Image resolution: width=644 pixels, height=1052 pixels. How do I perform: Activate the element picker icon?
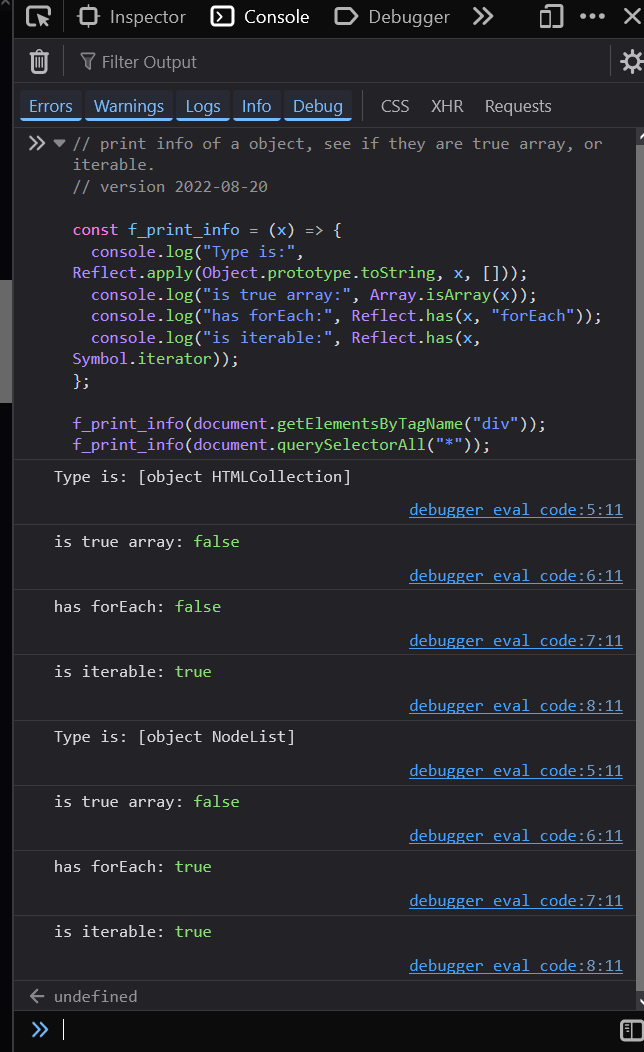tap(38, 16)
